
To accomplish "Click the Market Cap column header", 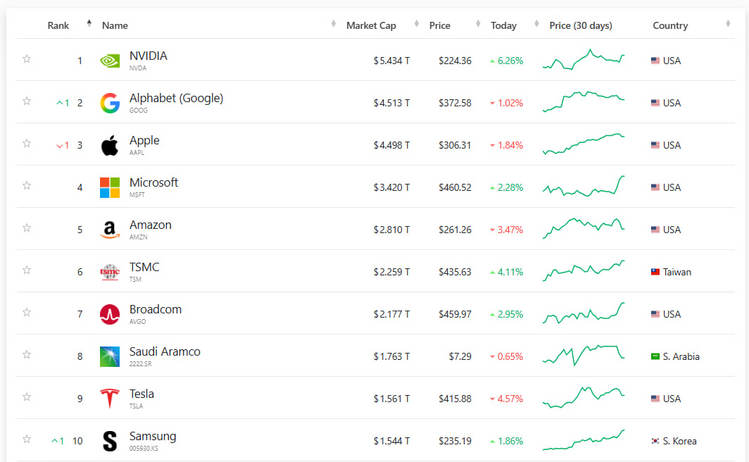I will (x=371, y=26).
